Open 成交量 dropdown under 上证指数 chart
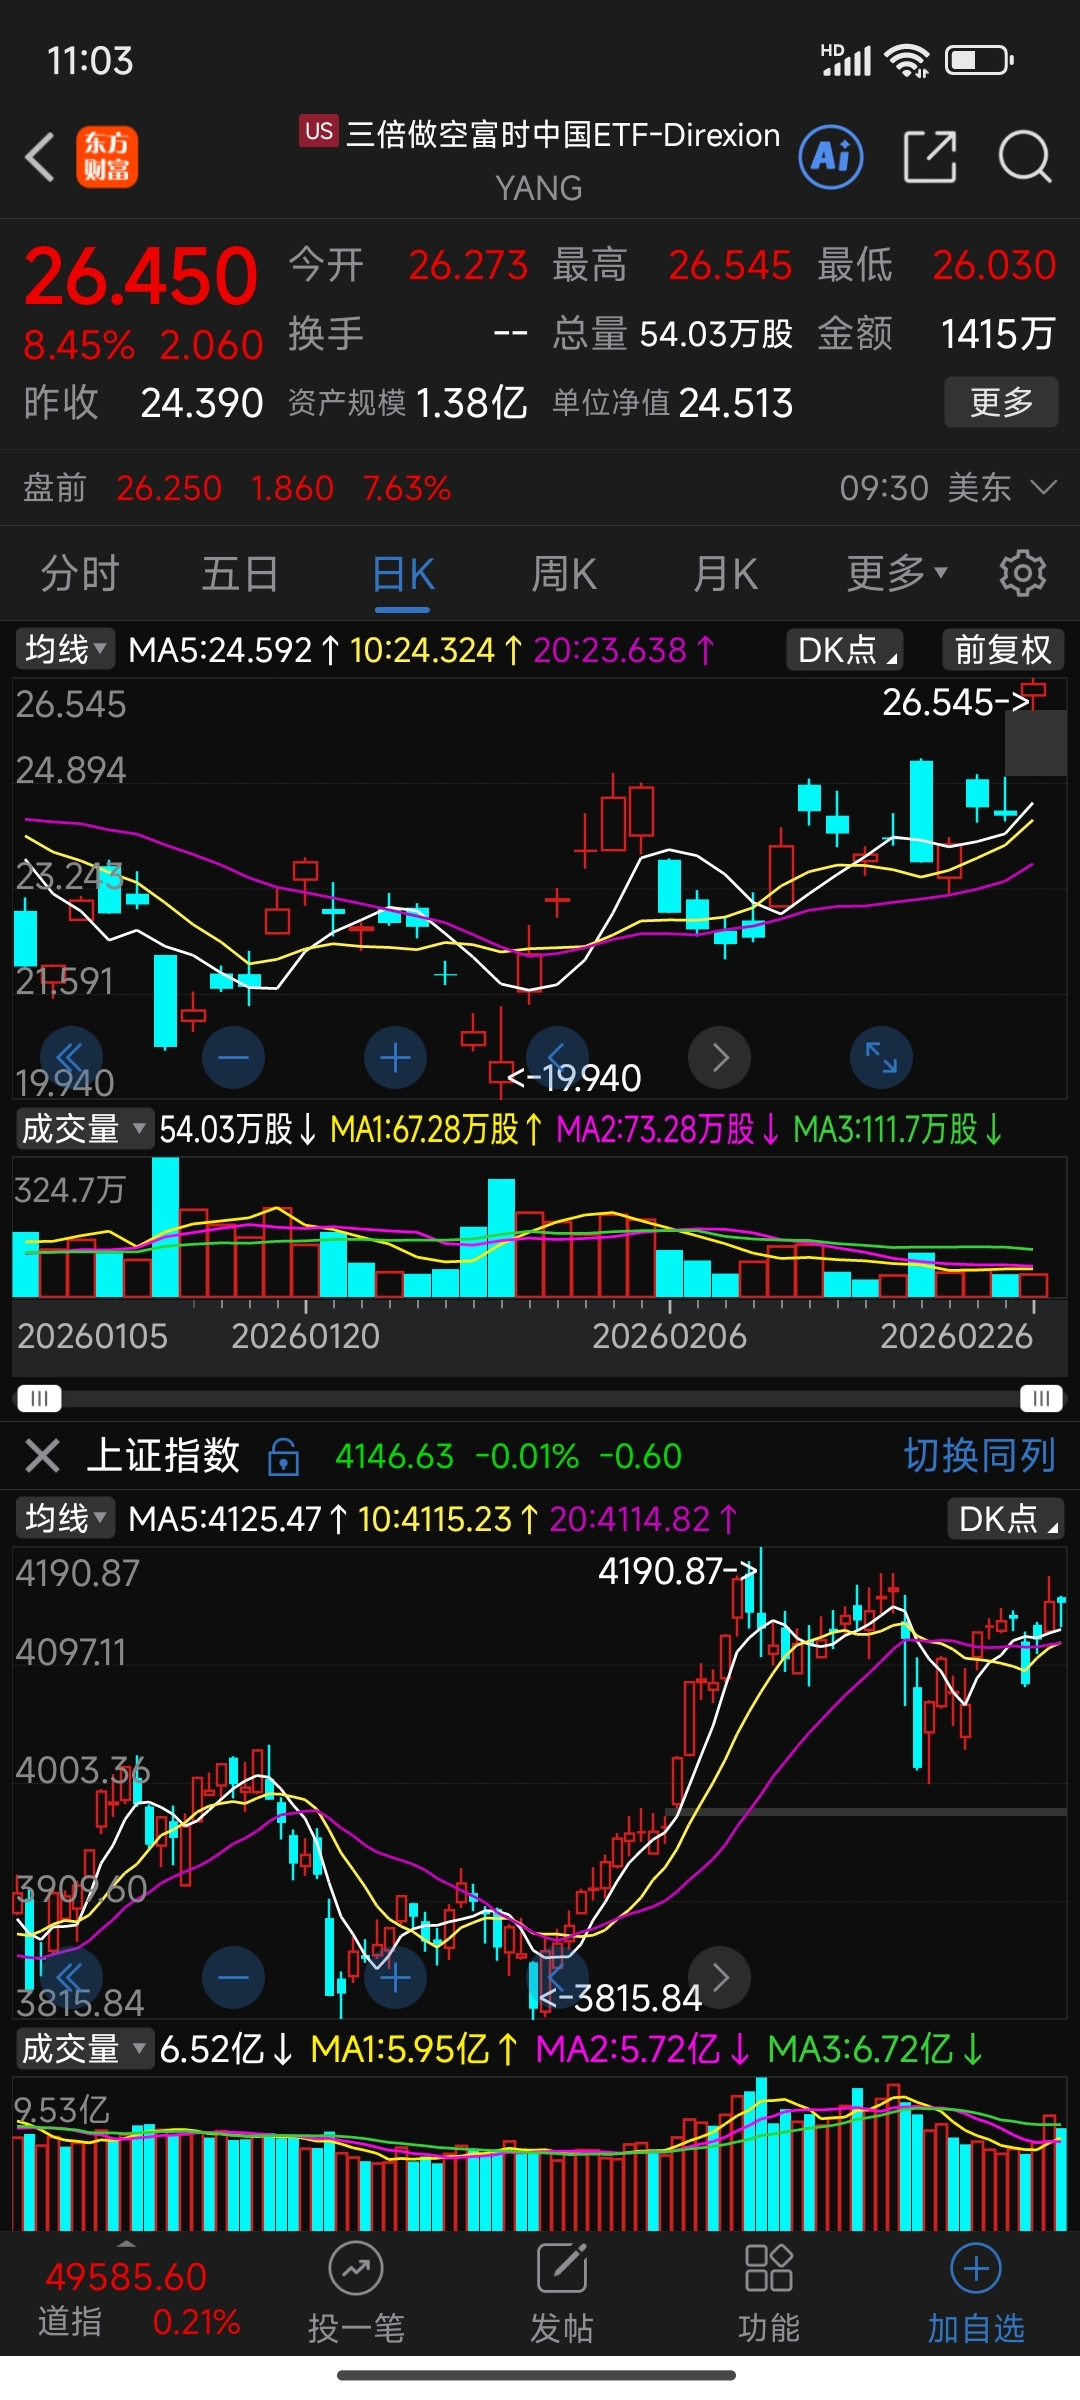The image size is (1080, 2400). [84, 2049]
